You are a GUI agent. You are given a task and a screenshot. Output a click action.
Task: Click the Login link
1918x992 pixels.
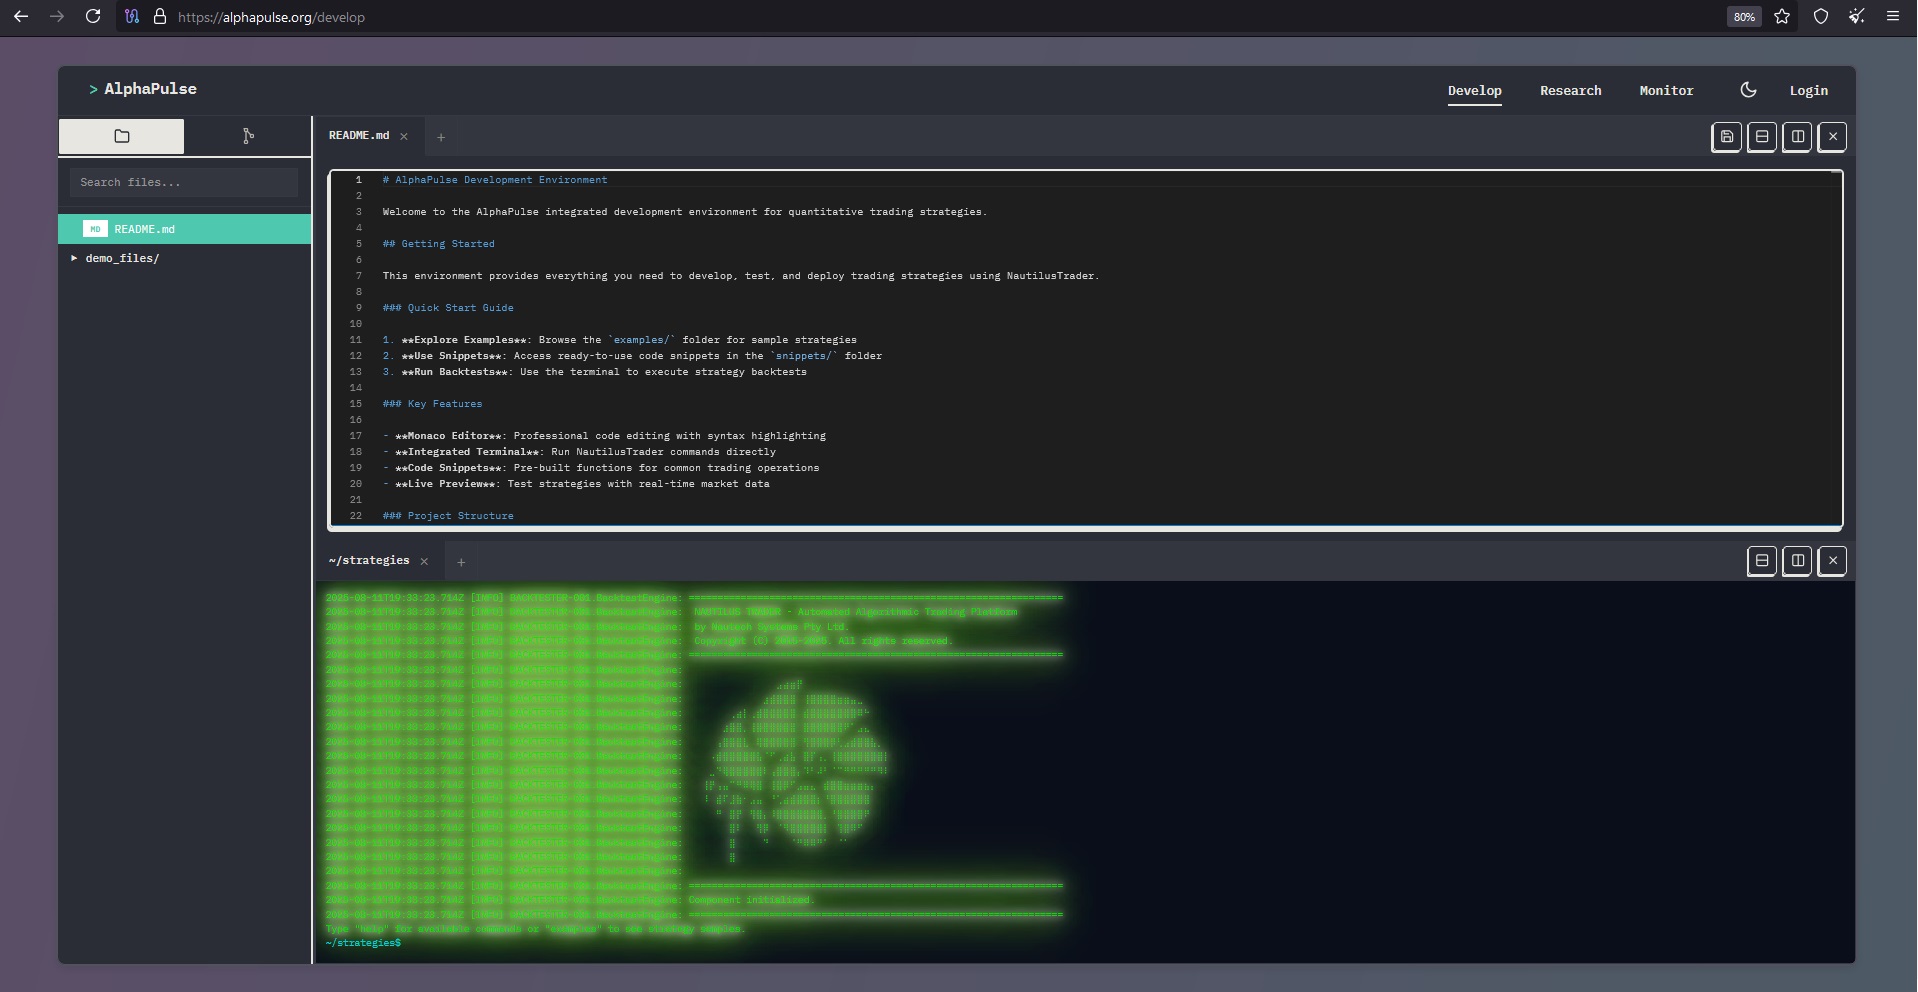tap(1808, 90)
